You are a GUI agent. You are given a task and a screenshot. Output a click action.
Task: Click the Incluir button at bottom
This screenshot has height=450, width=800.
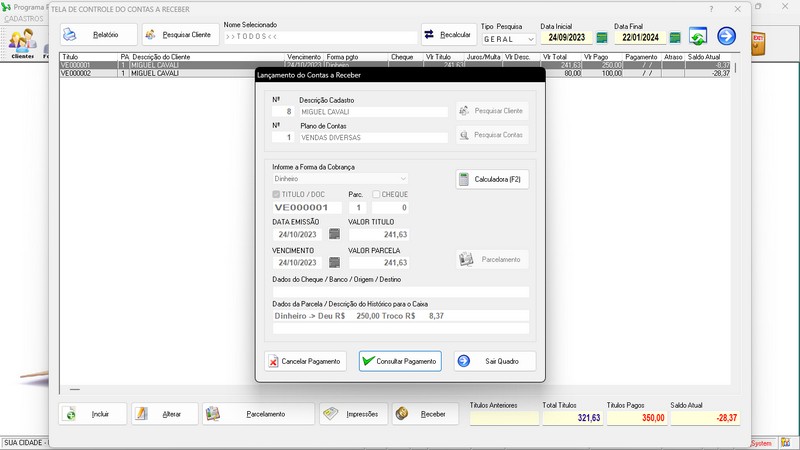(x=92, y=414)
